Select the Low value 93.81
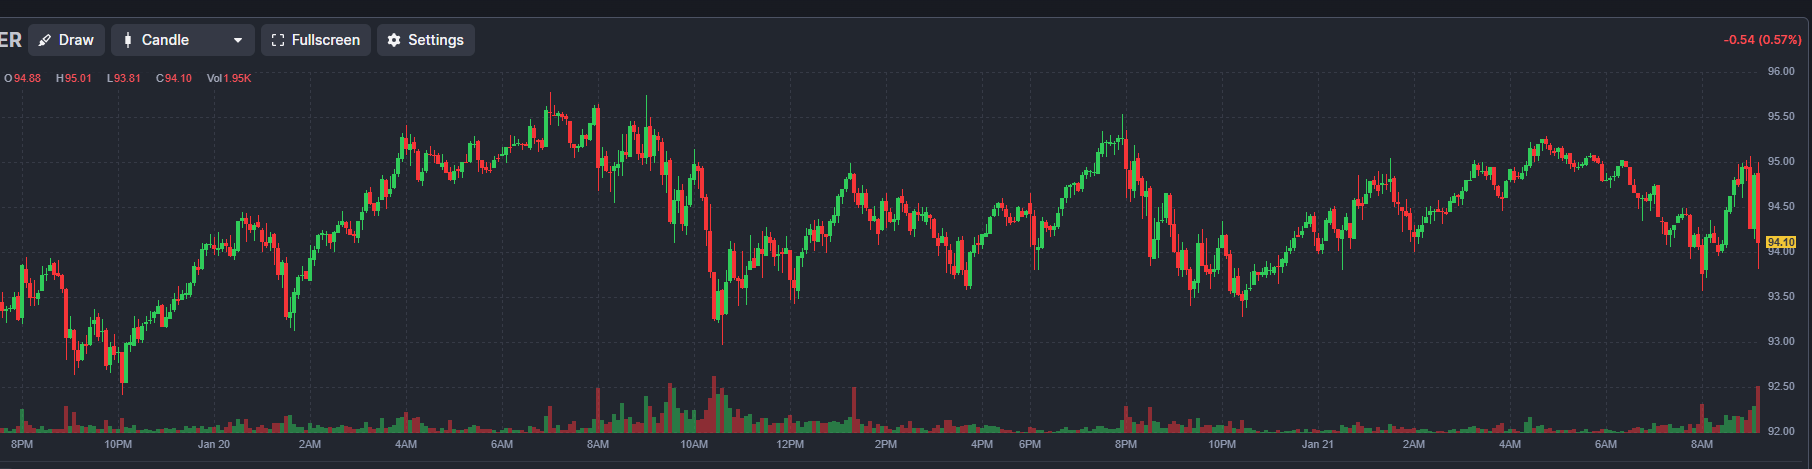Screen dimensions: 1812x469 tap(127, 78)
